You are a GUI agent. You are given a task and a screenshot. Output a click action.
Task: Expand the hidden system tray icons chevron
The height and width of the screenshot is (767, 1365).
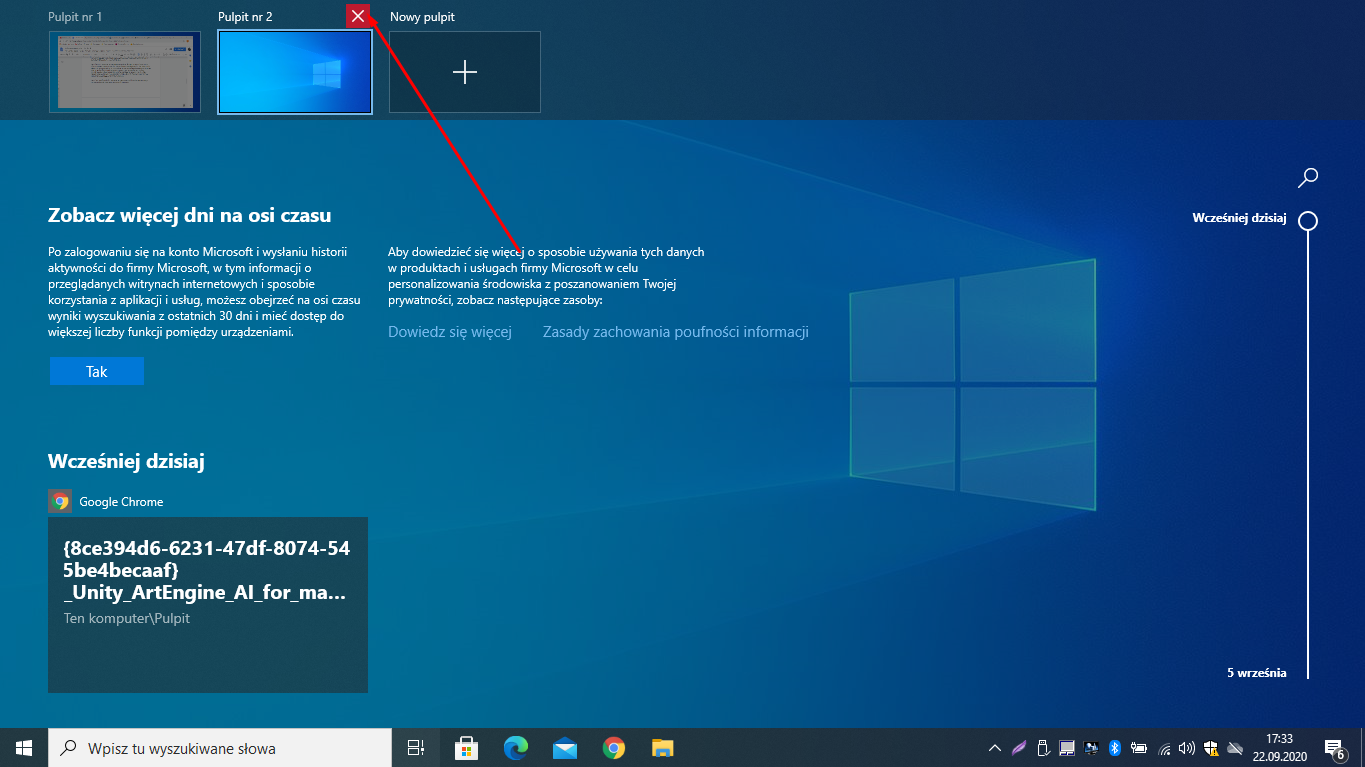click(x=994, y=747)
